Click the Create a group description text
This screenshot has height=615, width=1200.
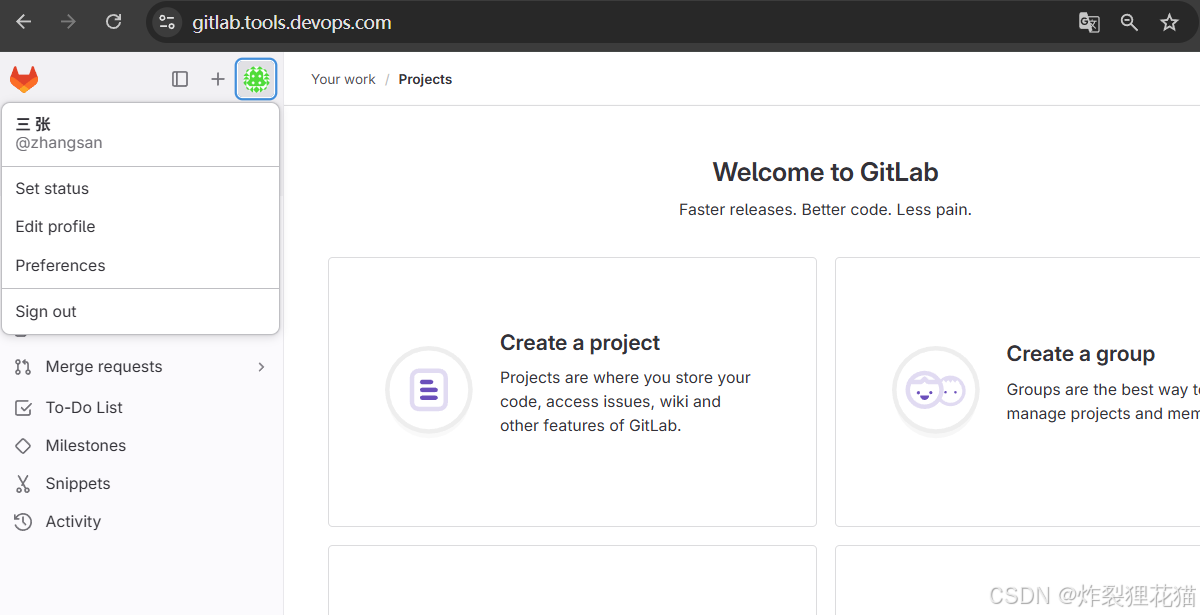pyautogui.click(x=1103, y=402)
